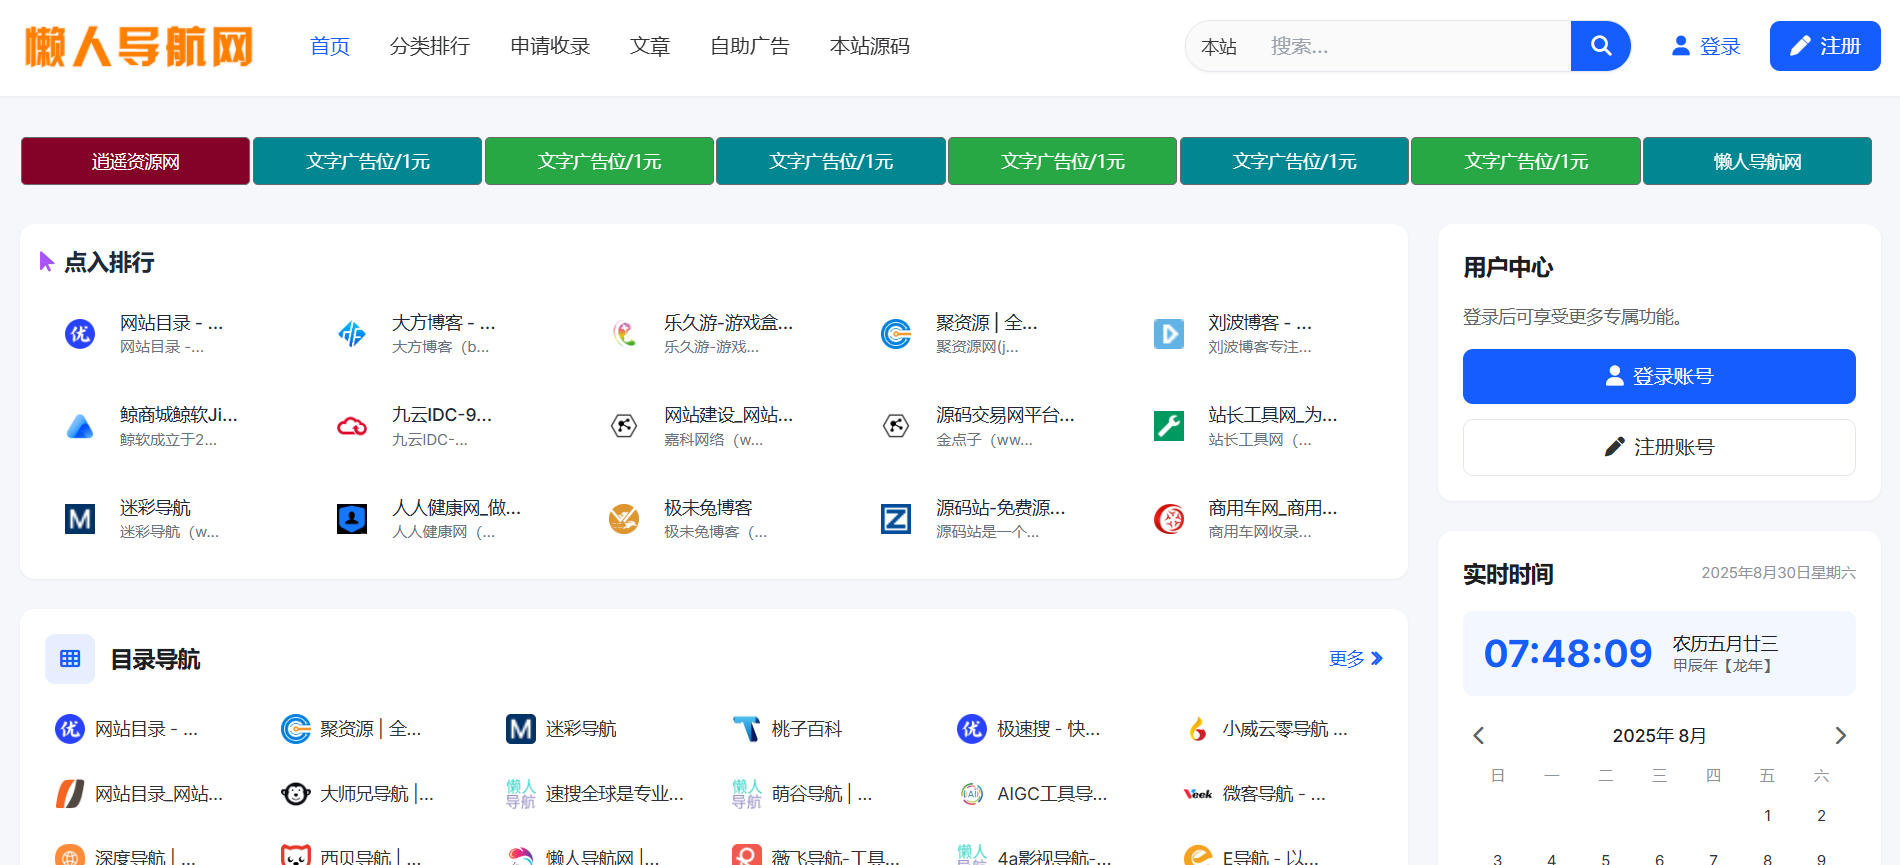The height and width of the screenshot is (865, 1900).
Task: Click the 大师兄导航 monkey icon
Action: coord(295,794)
